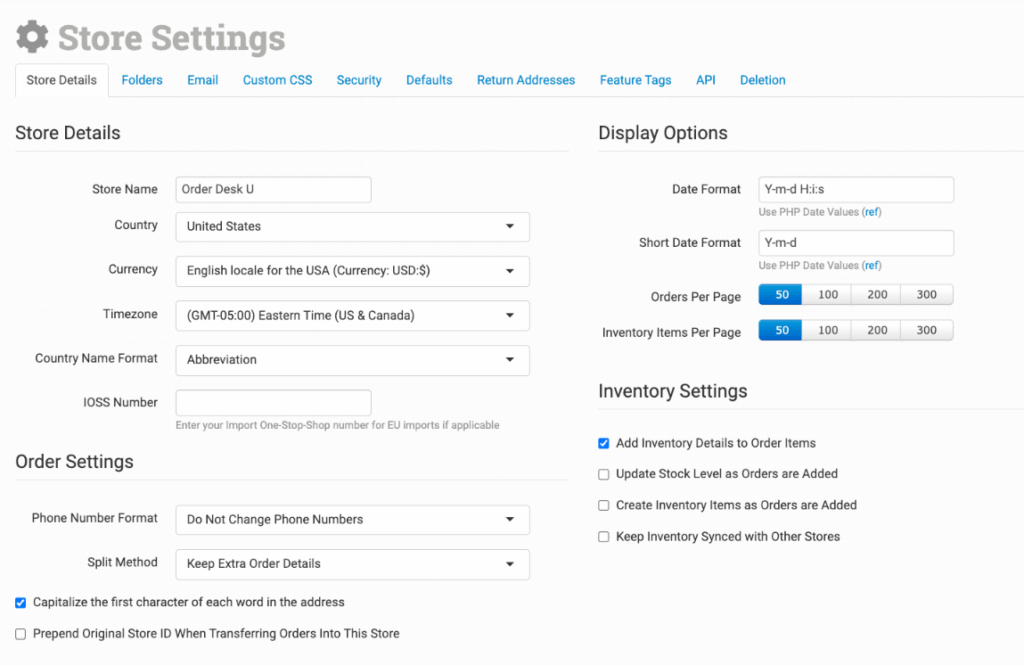Viewport: 1024px width, 665px height.
Task: Click the Store Name input field
Action: tap(273, 190)
